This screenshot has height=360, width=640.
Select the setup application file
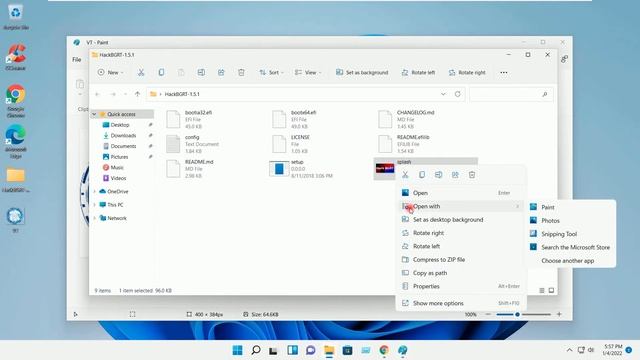tap(302, 169)
